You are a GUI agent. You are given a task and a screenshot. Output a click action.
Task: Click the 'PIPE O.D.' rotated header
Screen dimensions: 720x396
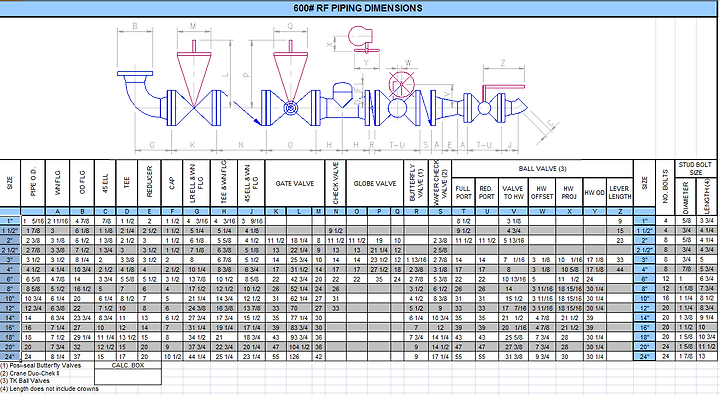[33, 183]
